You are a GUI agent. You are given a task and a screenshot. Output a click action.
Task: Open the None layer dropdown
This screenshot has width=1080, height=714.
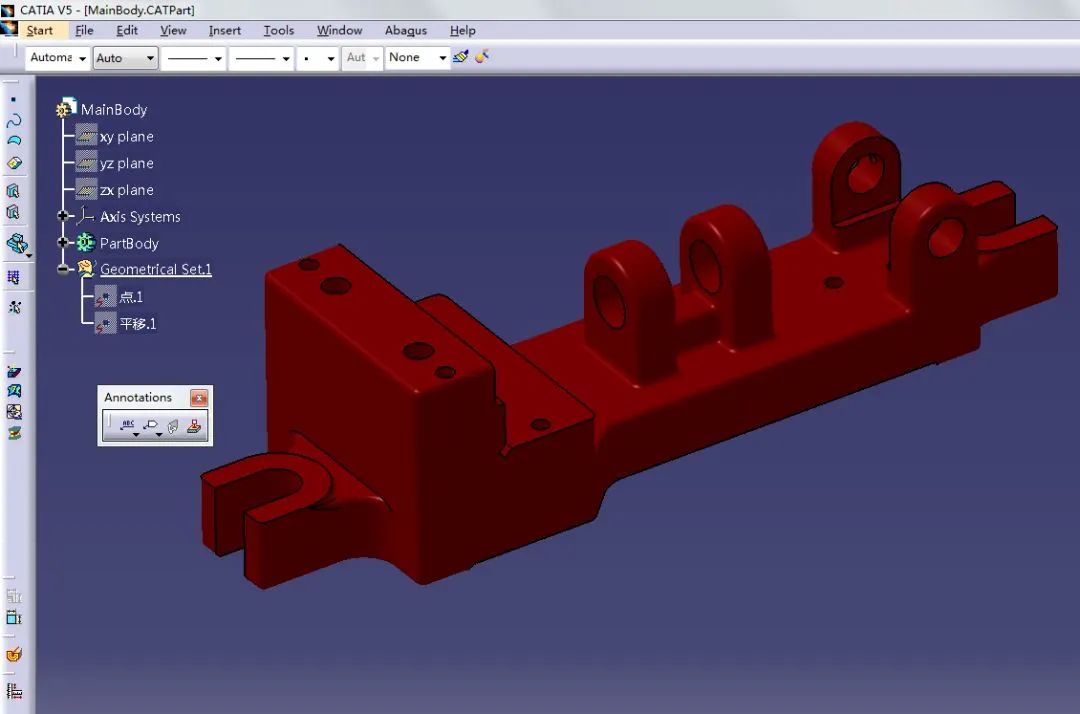pos(417,58)
